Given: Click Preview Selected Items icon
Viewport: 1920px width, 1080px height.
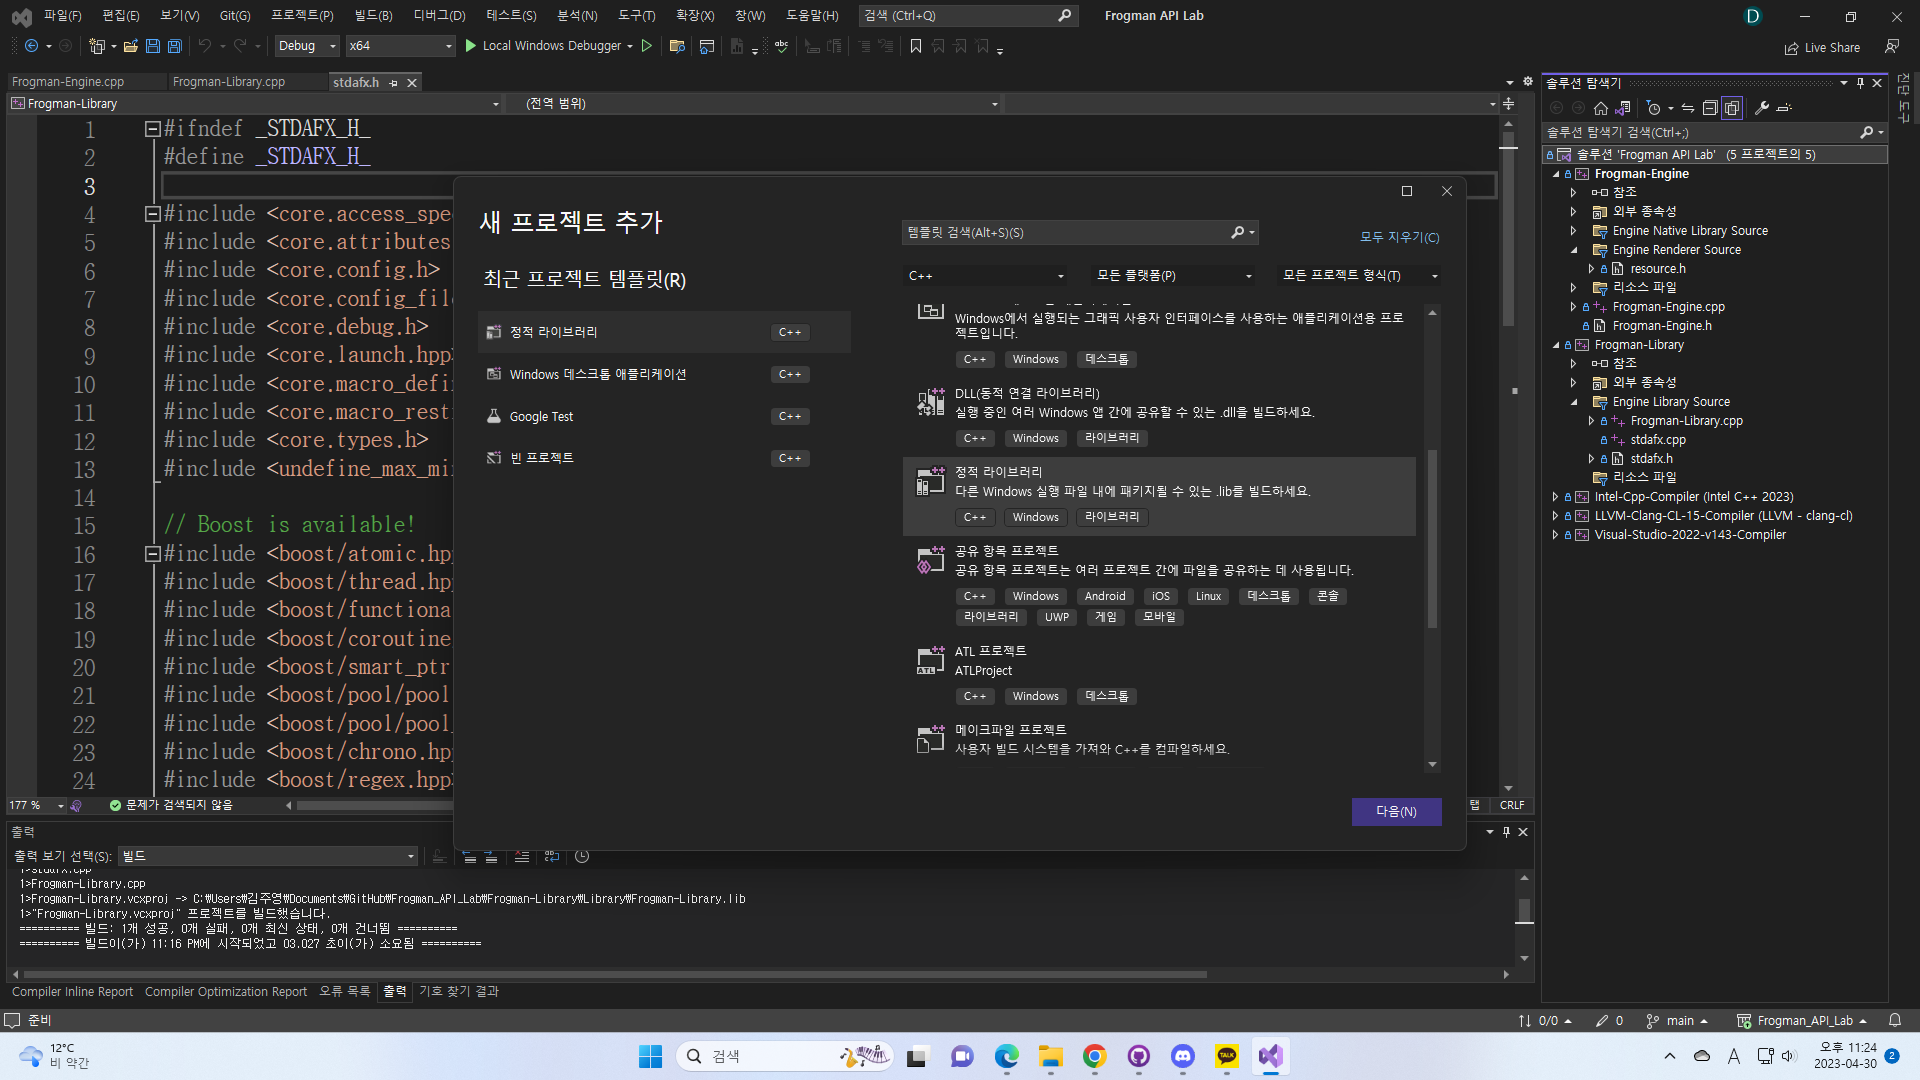Looking at the screenshot, I should coord(1785,108).
